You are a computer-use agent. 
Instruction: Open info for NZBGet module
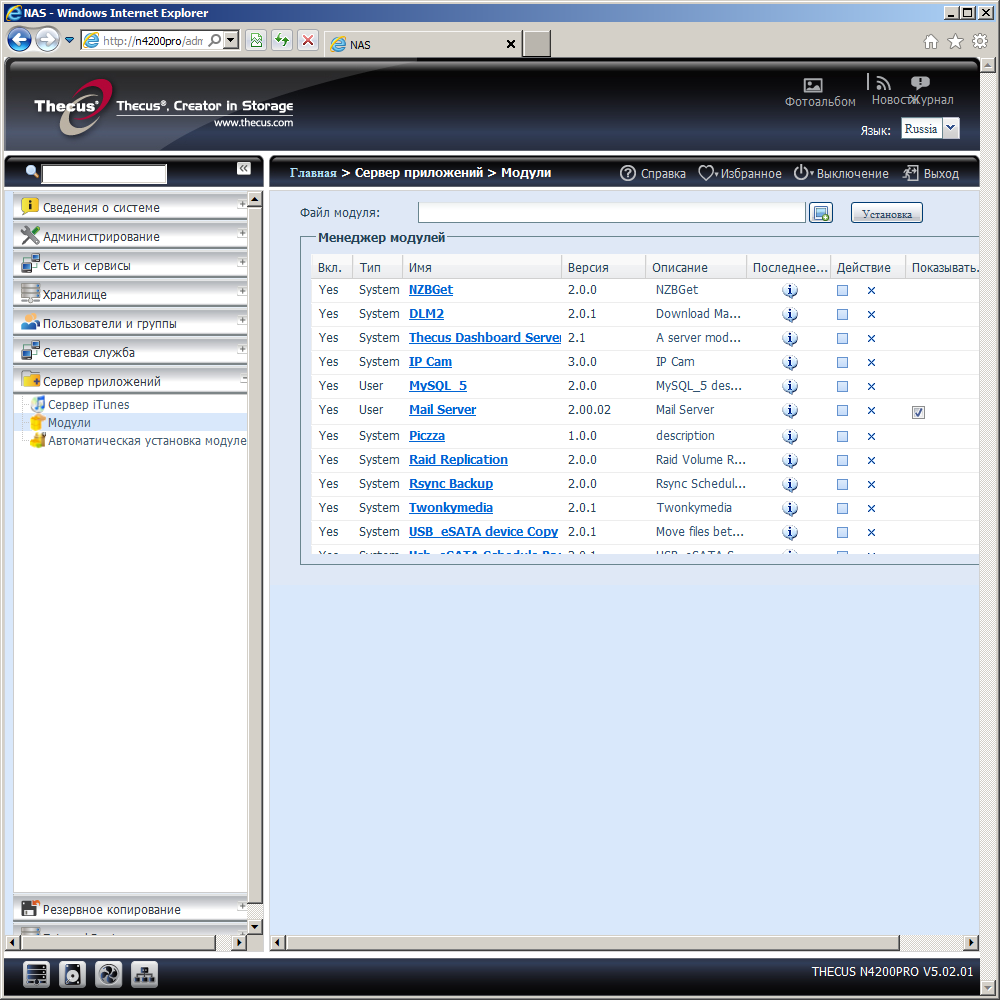click(790, 290)
